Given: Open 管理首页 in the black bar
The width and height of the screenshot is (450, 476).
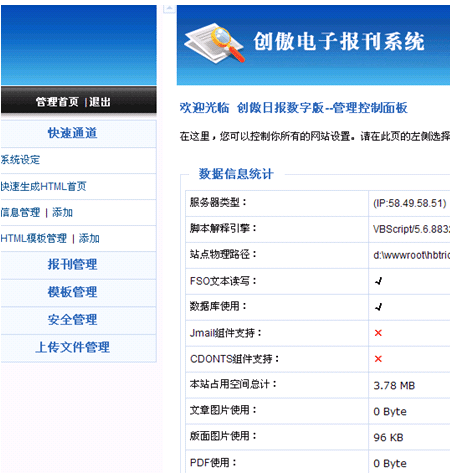Looking at the screenshot, I should (57, 102).
